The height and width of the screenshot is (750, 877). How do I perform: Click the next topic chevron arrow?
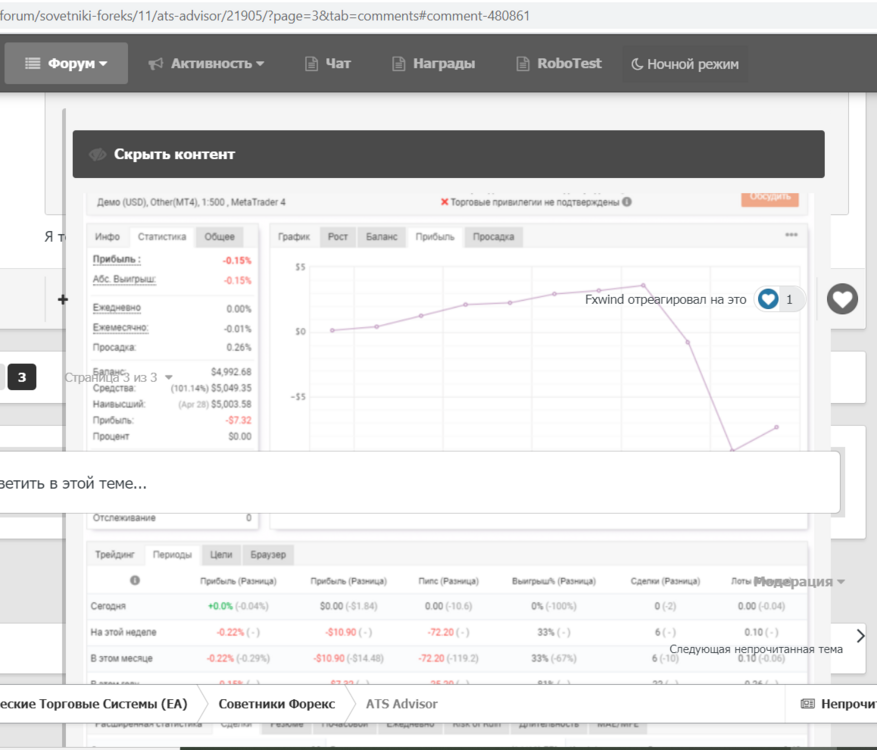(860, 636)
